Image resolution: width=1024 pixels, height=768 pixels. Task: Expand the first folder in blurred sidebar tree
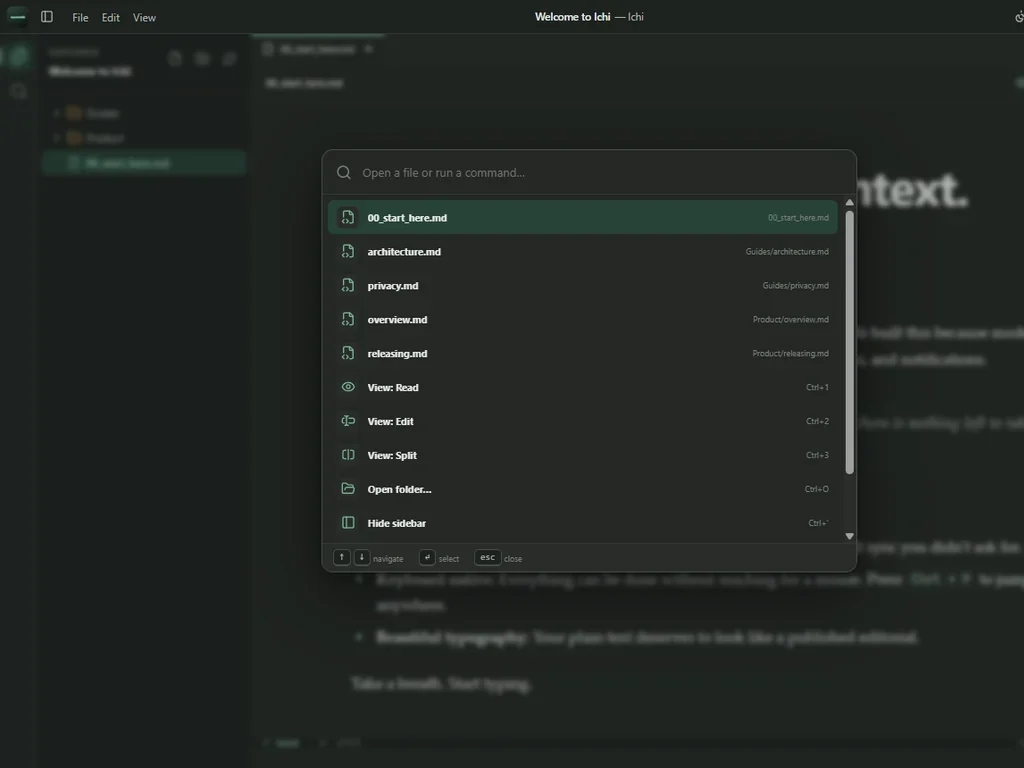57,113
